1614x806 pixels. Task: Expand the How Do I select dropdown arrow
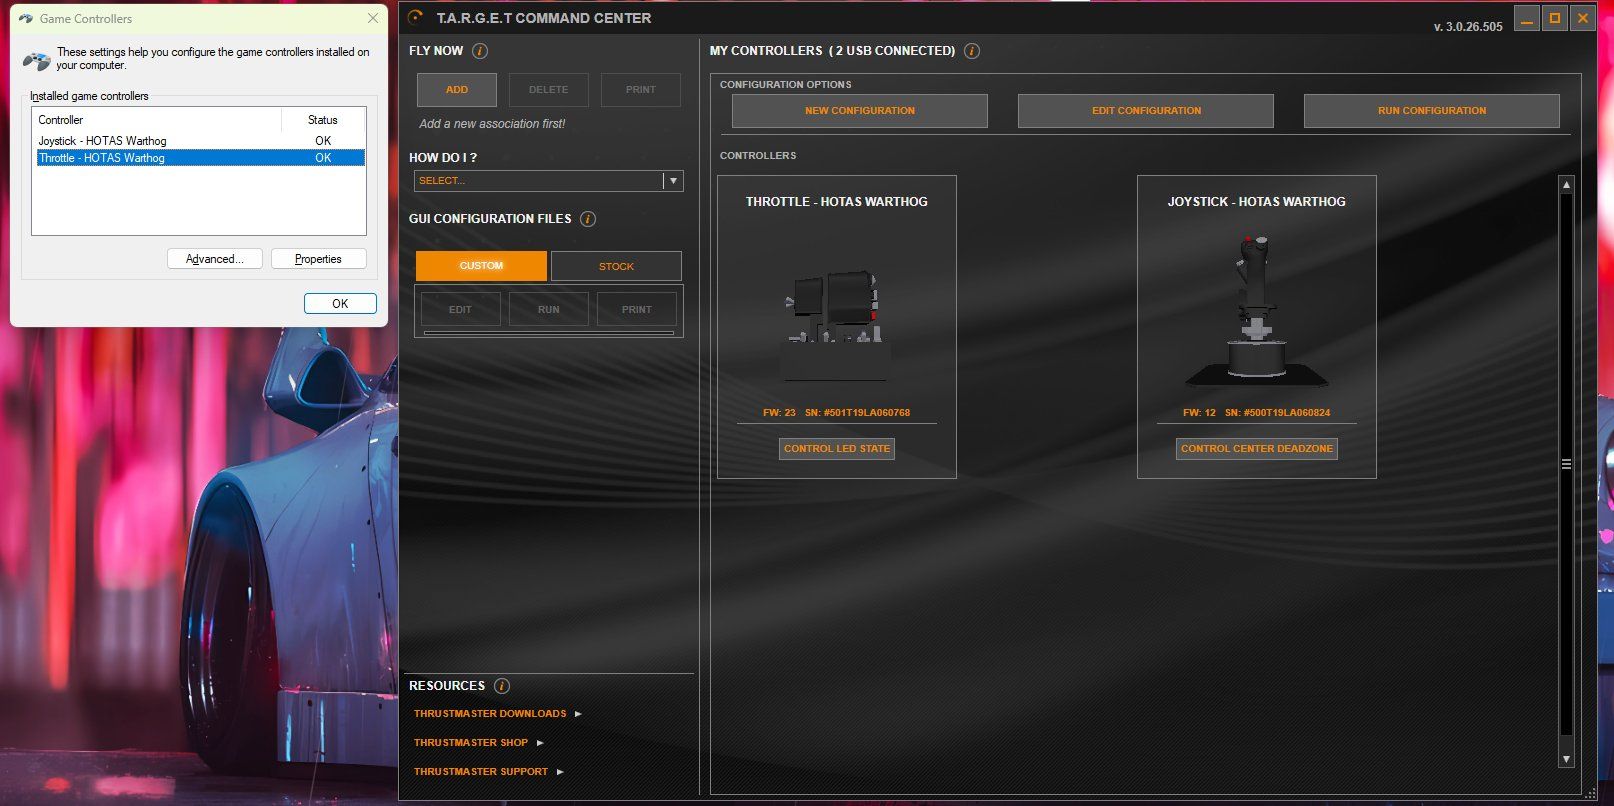(x=674, y=181)
